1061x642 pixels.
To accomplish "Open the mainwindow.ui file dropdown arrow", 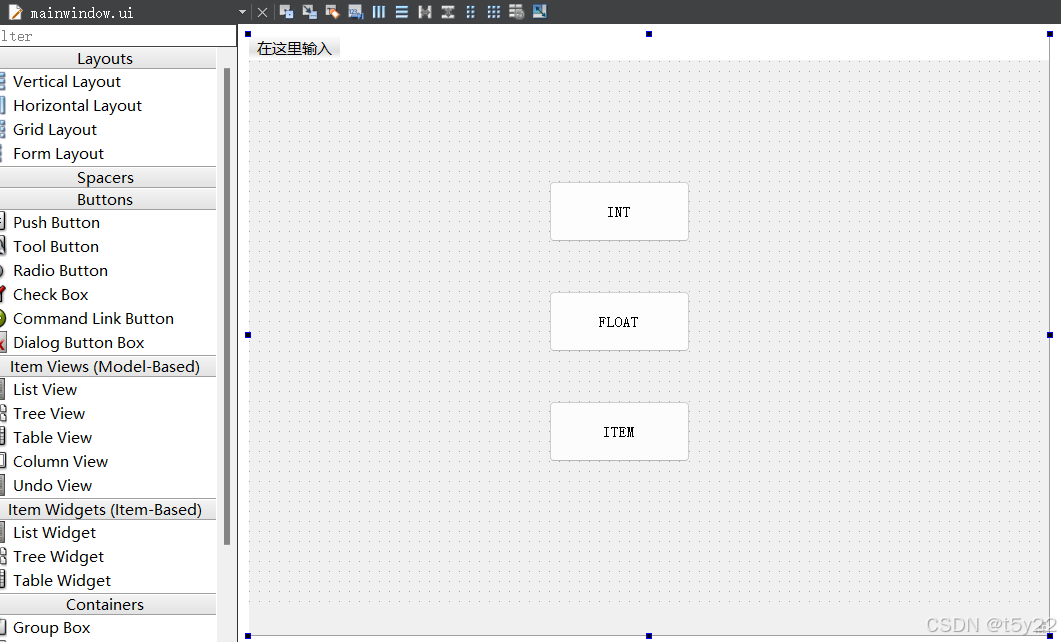I will click(x=242, y=12).
